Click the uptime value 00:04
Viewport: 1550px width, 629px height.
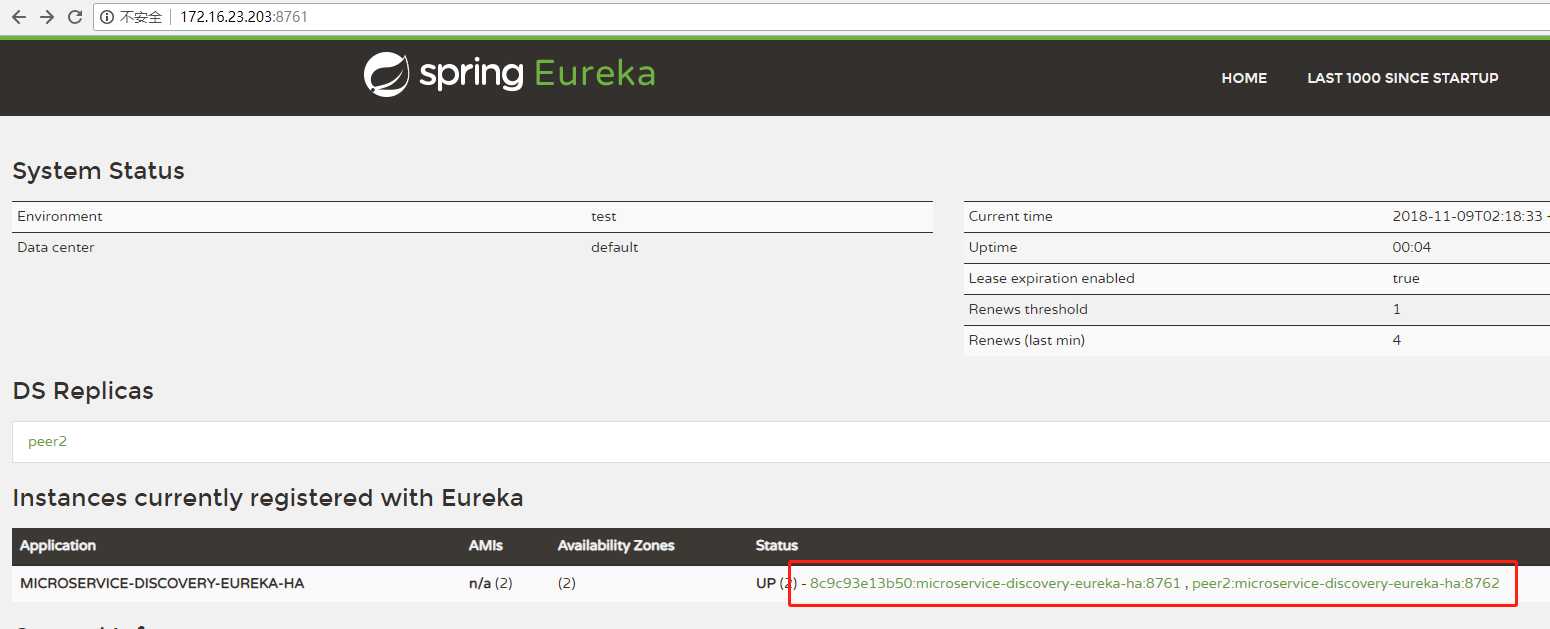(1412, 247)
